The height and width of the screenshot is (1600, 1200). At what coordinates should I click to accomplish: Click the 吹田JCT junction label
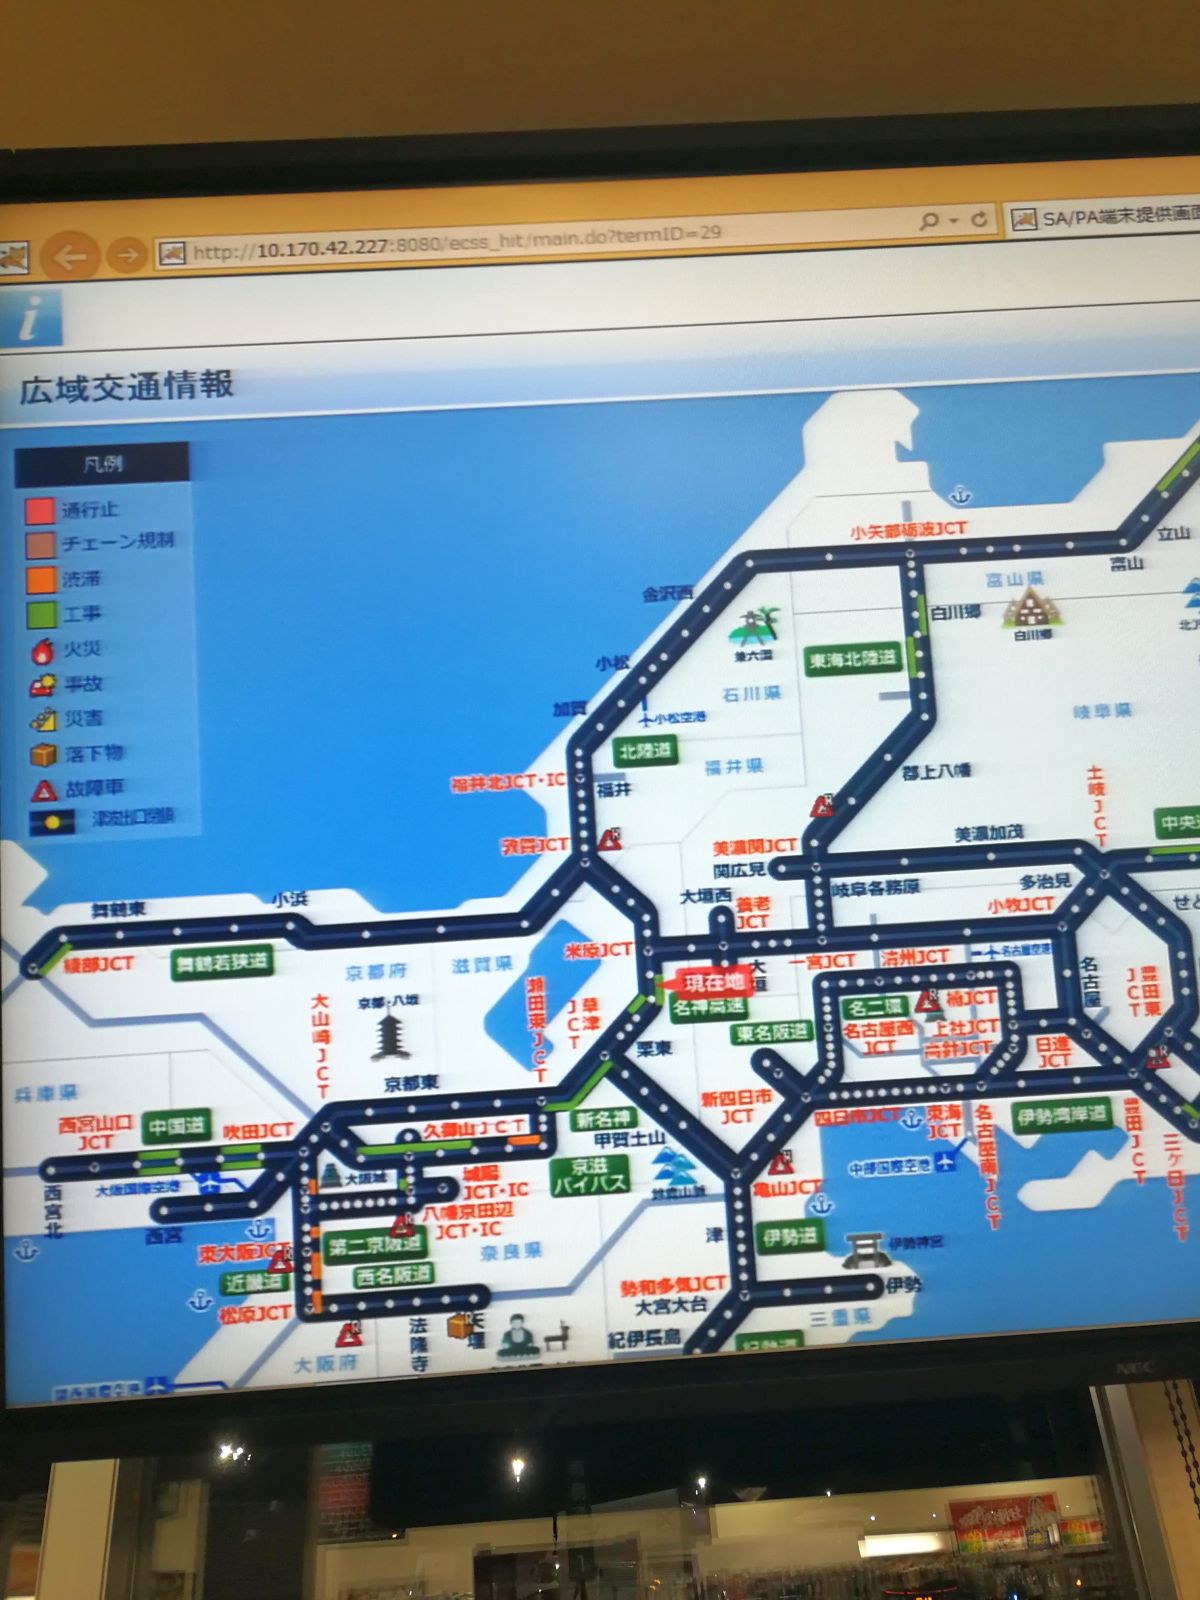[257, 1131]
